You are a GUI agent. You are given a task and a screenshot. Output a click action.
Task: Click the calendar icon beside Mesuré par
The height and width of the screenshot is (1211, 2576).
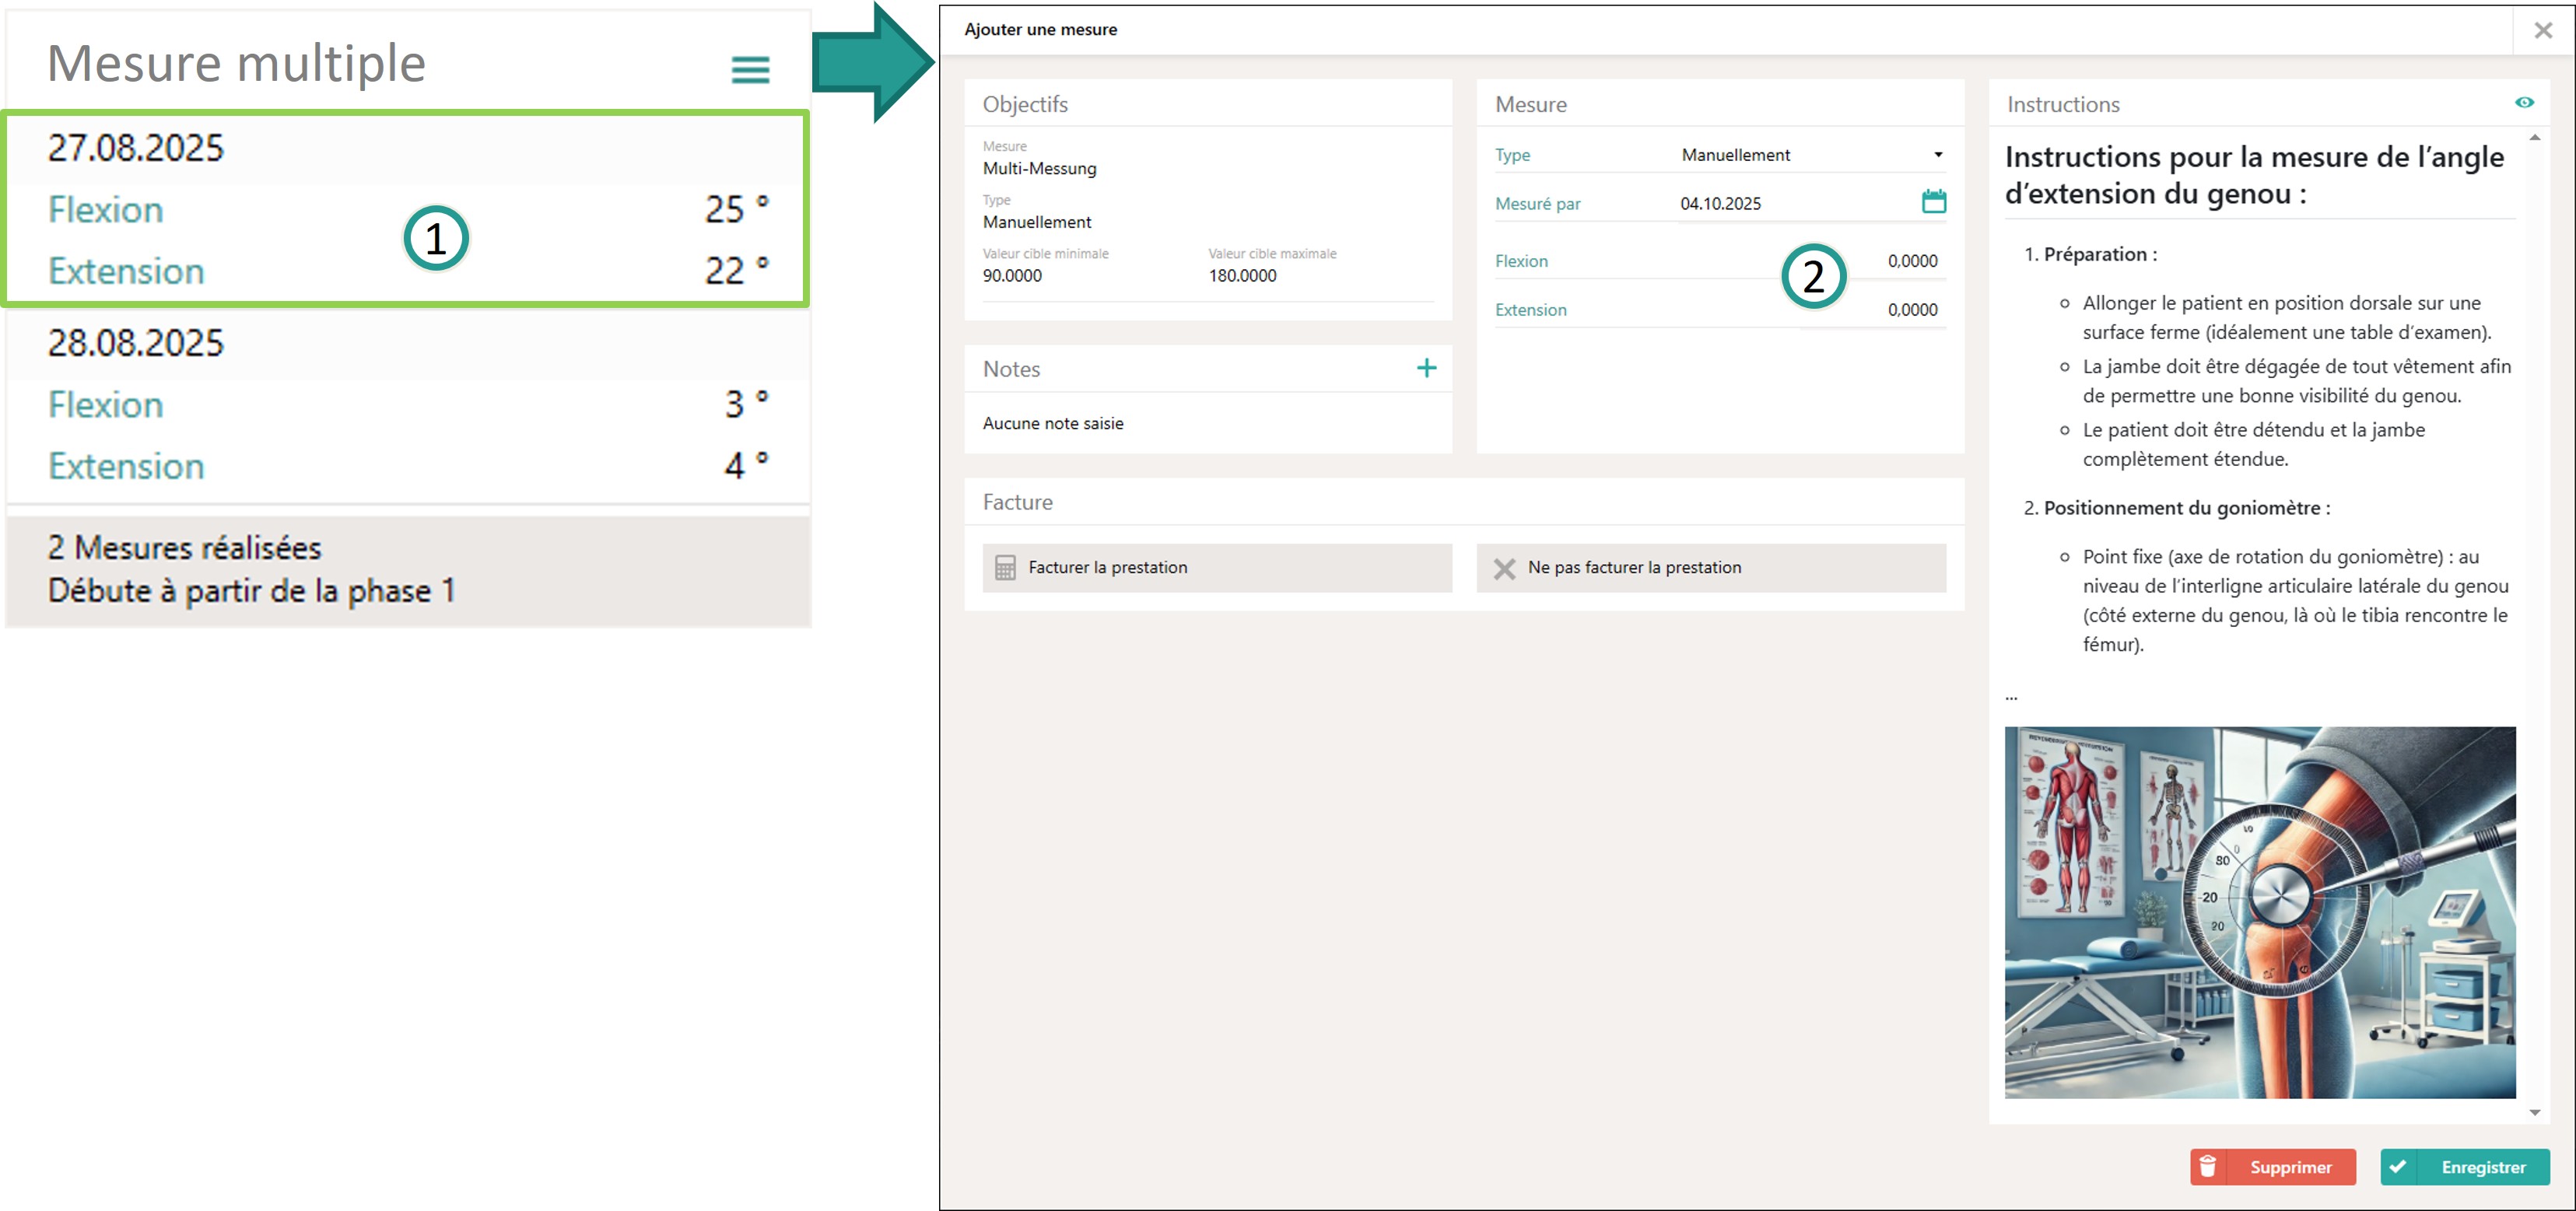pos(1933,202)
